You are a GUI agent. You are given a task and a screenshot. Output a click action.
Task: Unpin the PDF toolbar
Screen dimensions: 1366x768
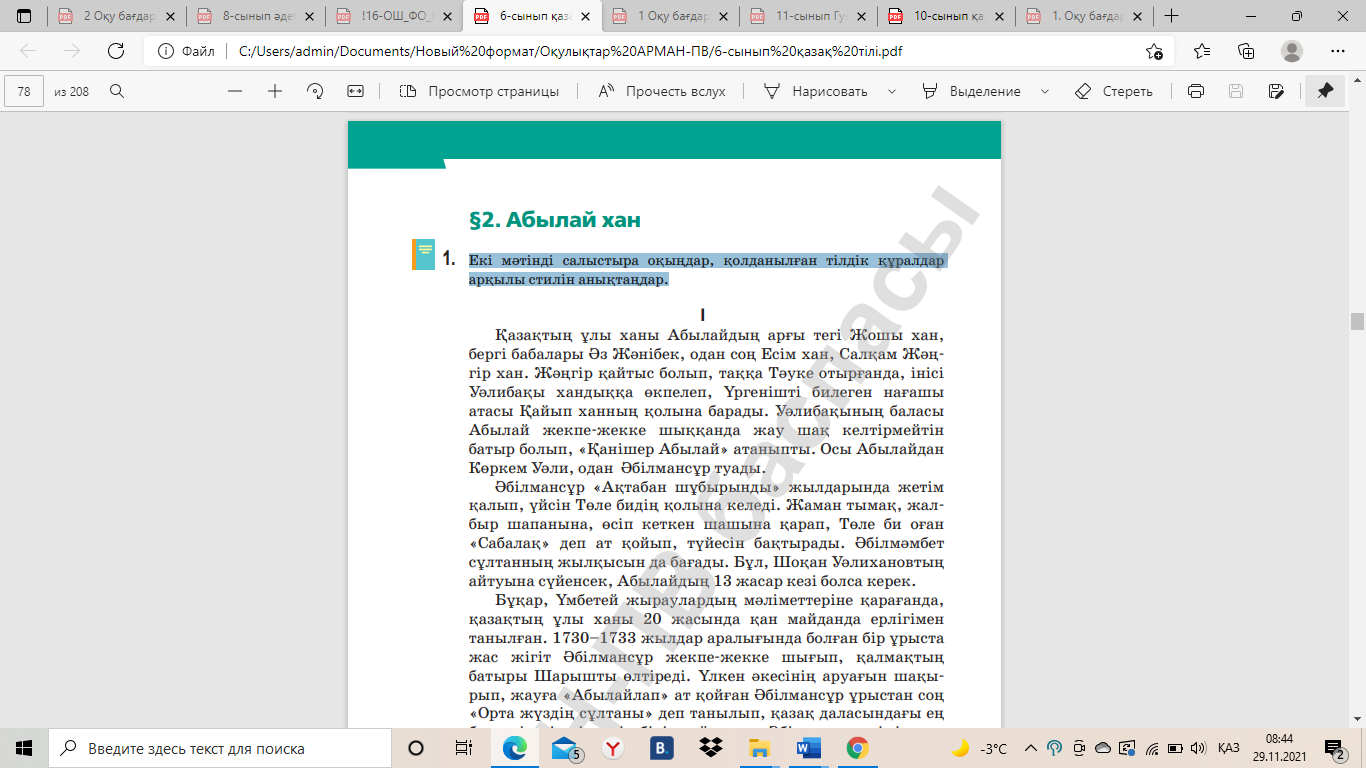[1325, 91]
